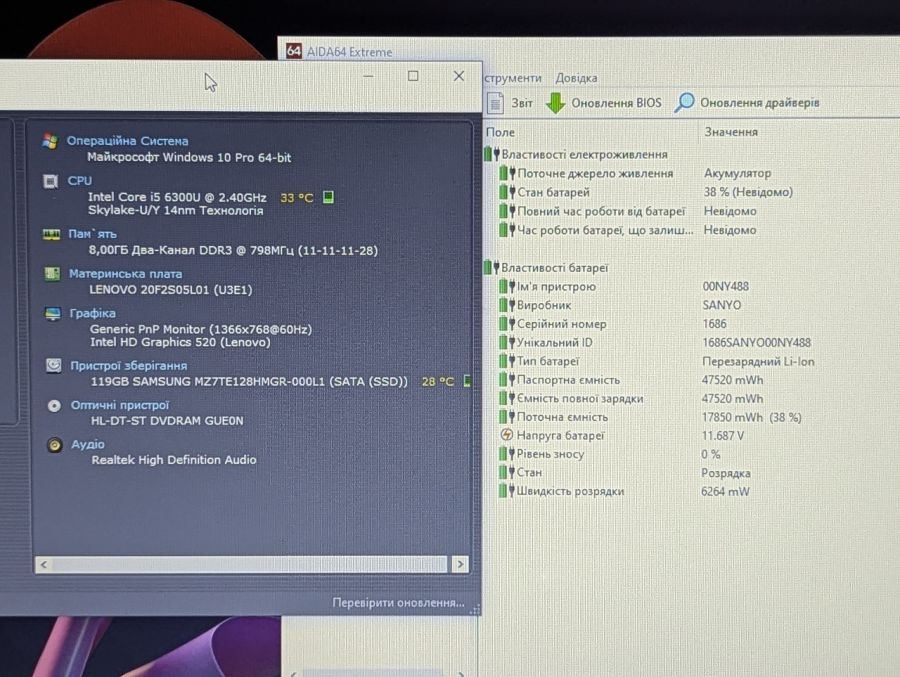900x677 pixels.
Task: Open the Аудіо section link
Action: pyautogui.click(x=88, y=444)
